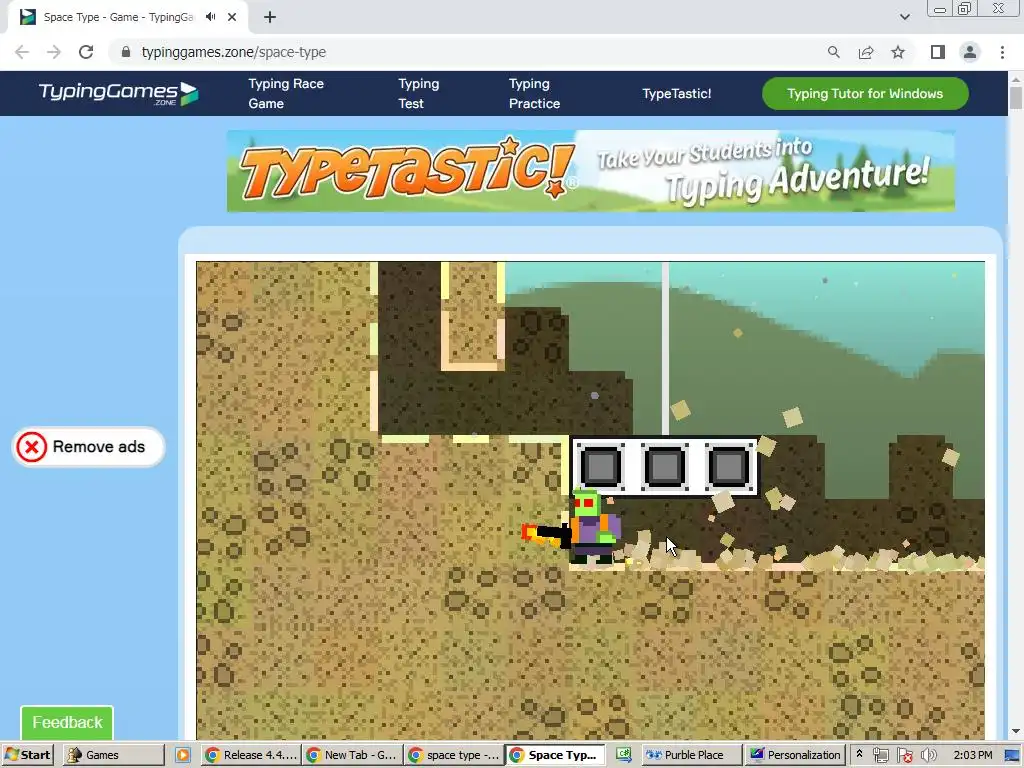The image size is (1024, 768).
Task: Toggle the browser side panel
Action: 938,52
